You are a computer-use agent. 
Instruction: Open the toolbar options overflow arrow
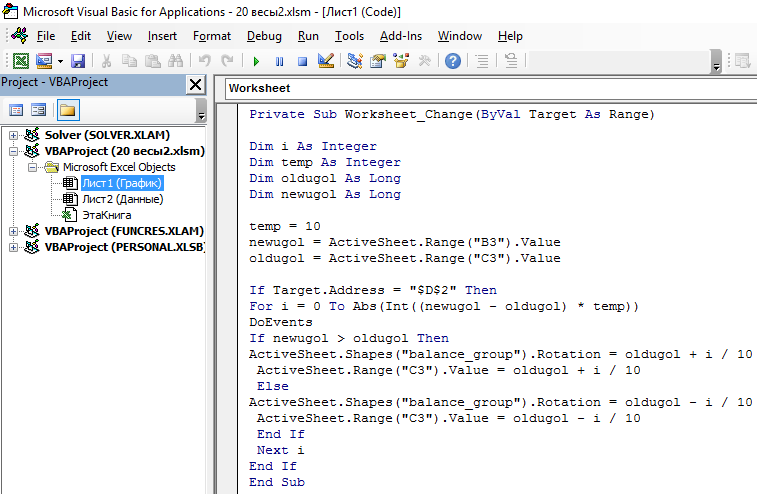coord(716,62)
